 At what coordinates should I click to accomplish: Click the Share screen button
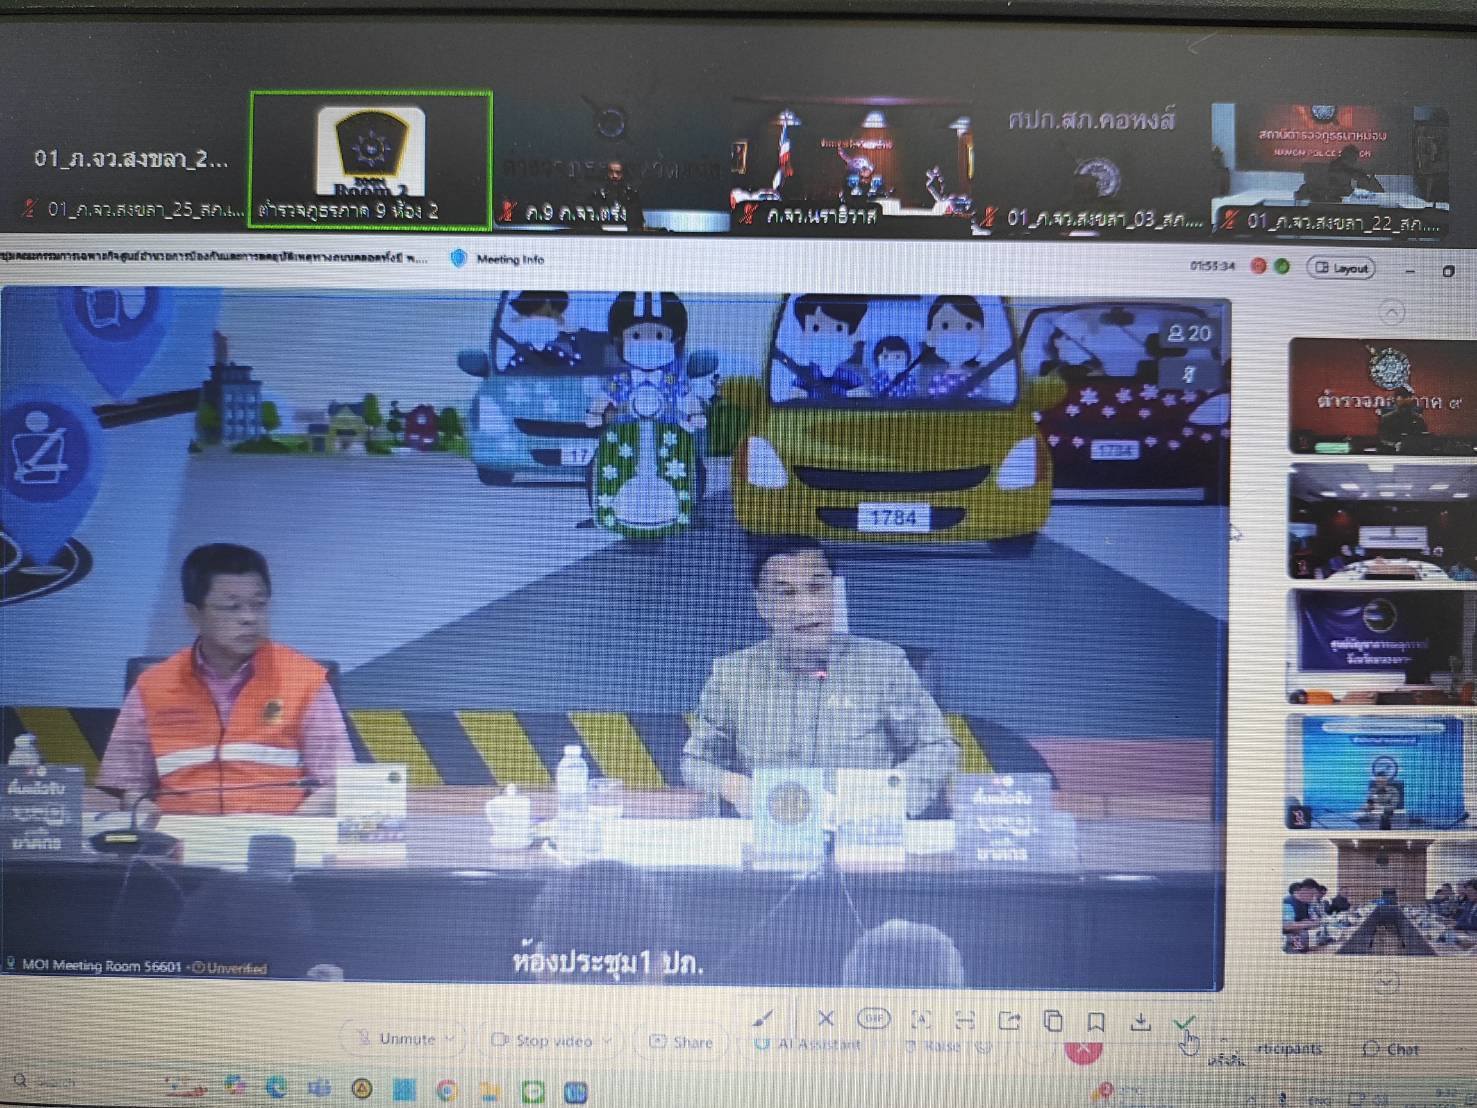coord(682,1042)
